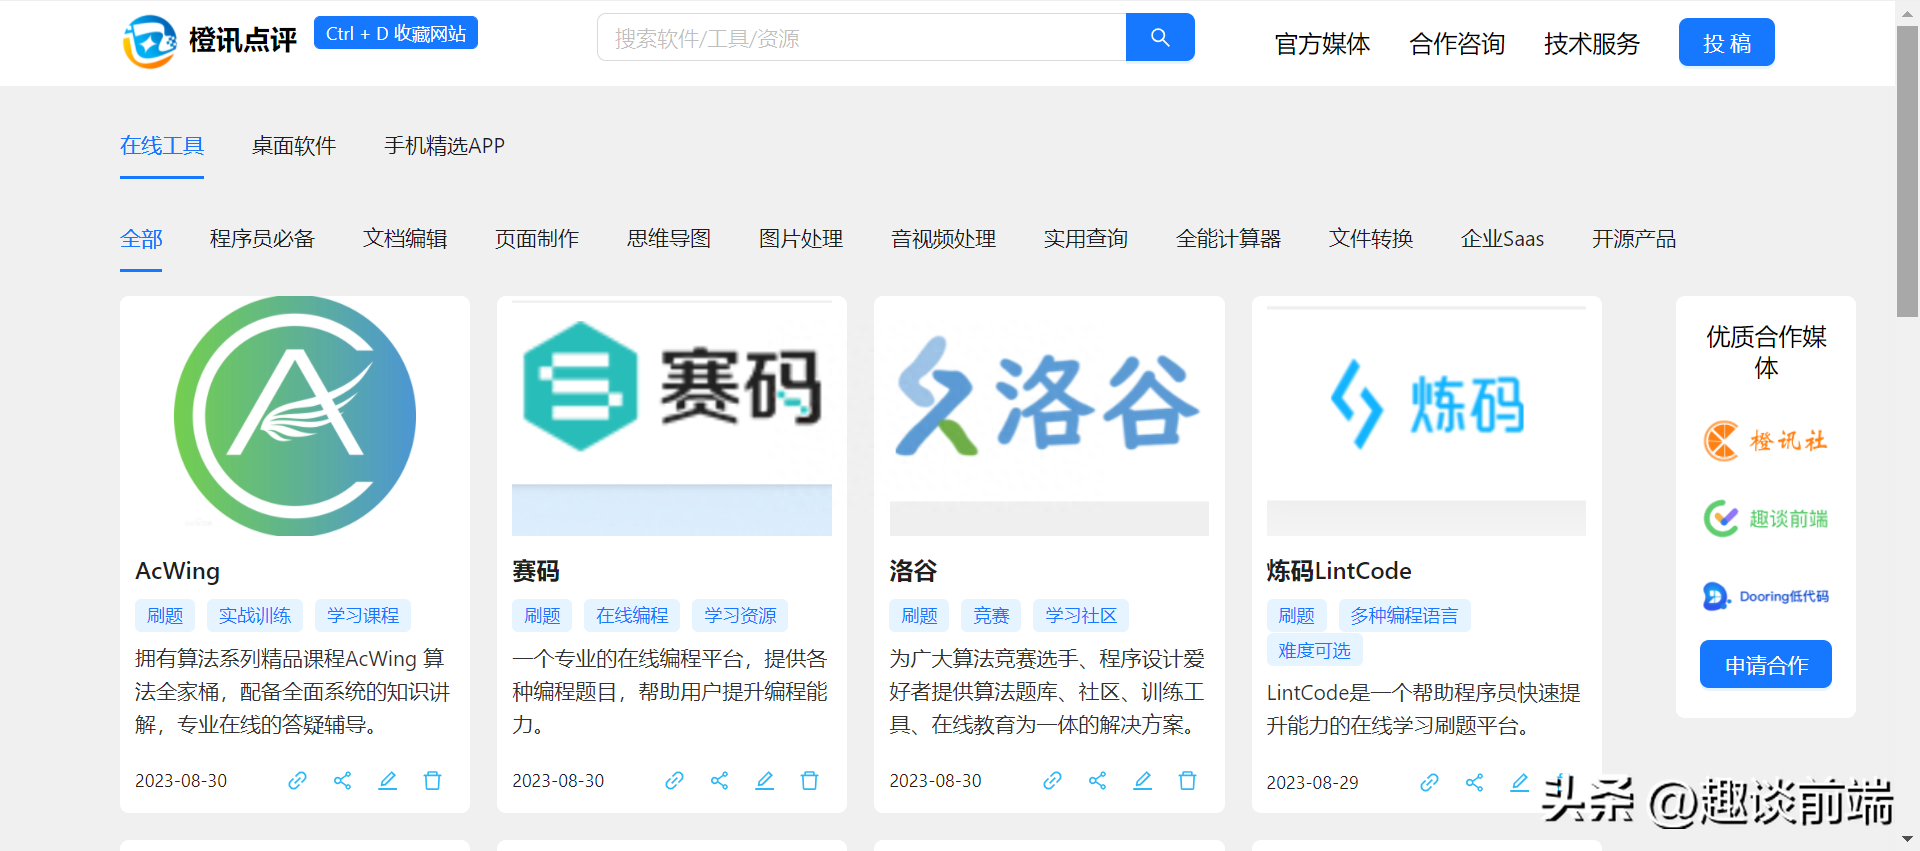Select the 实用查询 category
The image size is (1920, 851).
[1086, 239]
